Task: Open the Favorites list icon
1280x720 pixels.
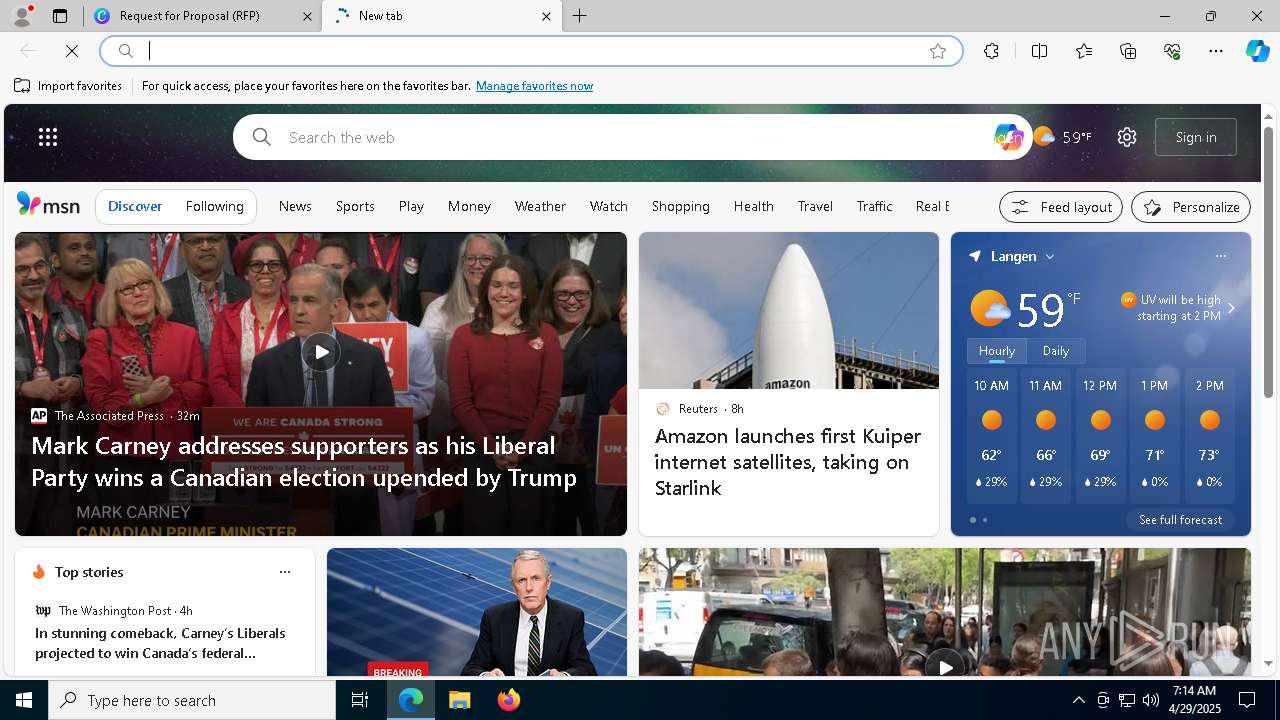Action: 1084,51
